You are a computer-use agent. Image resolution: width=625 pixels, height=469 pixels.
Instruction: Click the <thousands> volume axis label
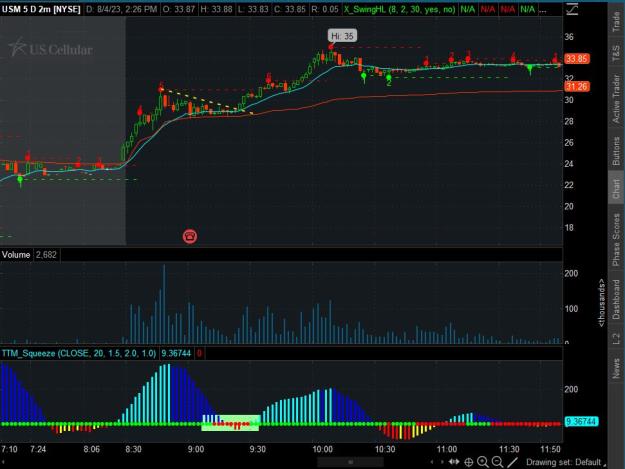pyautogui.click(x=601, y=303)
